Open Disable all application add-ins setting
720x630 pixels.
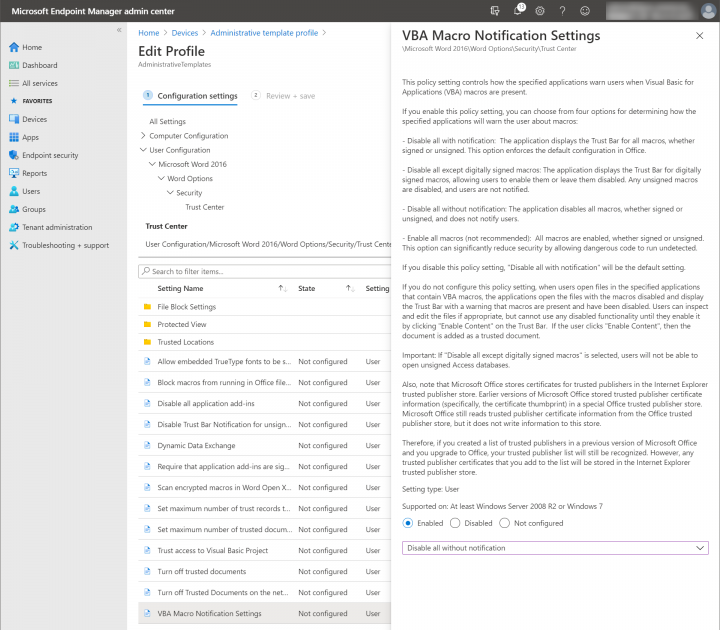(206, 404)
